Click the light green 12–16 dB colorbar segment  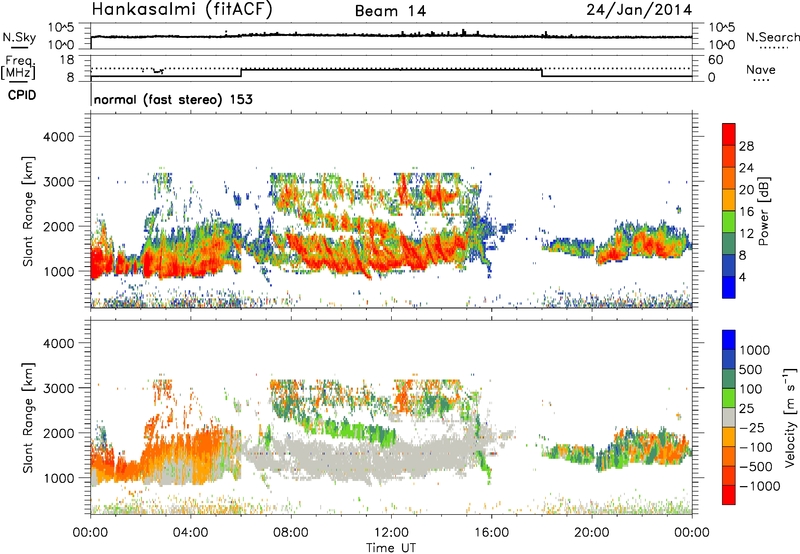(729, 221)
